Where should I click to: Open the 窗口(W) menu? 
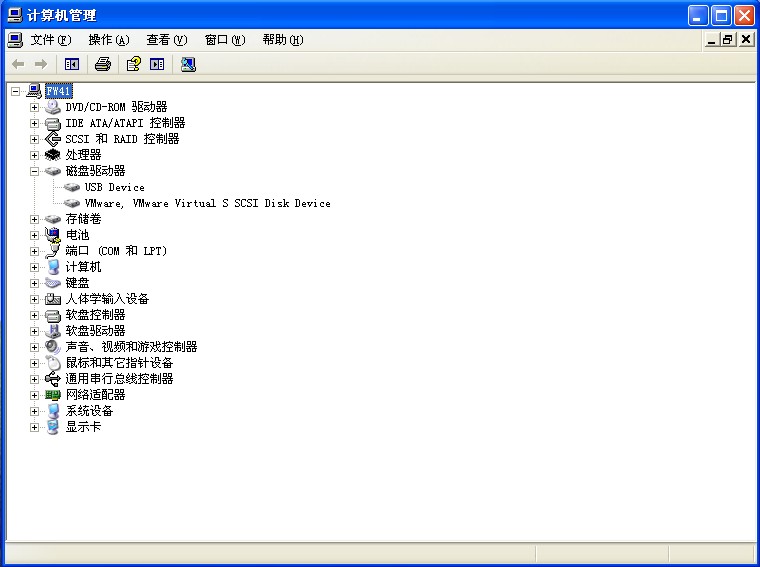(225, 40)
